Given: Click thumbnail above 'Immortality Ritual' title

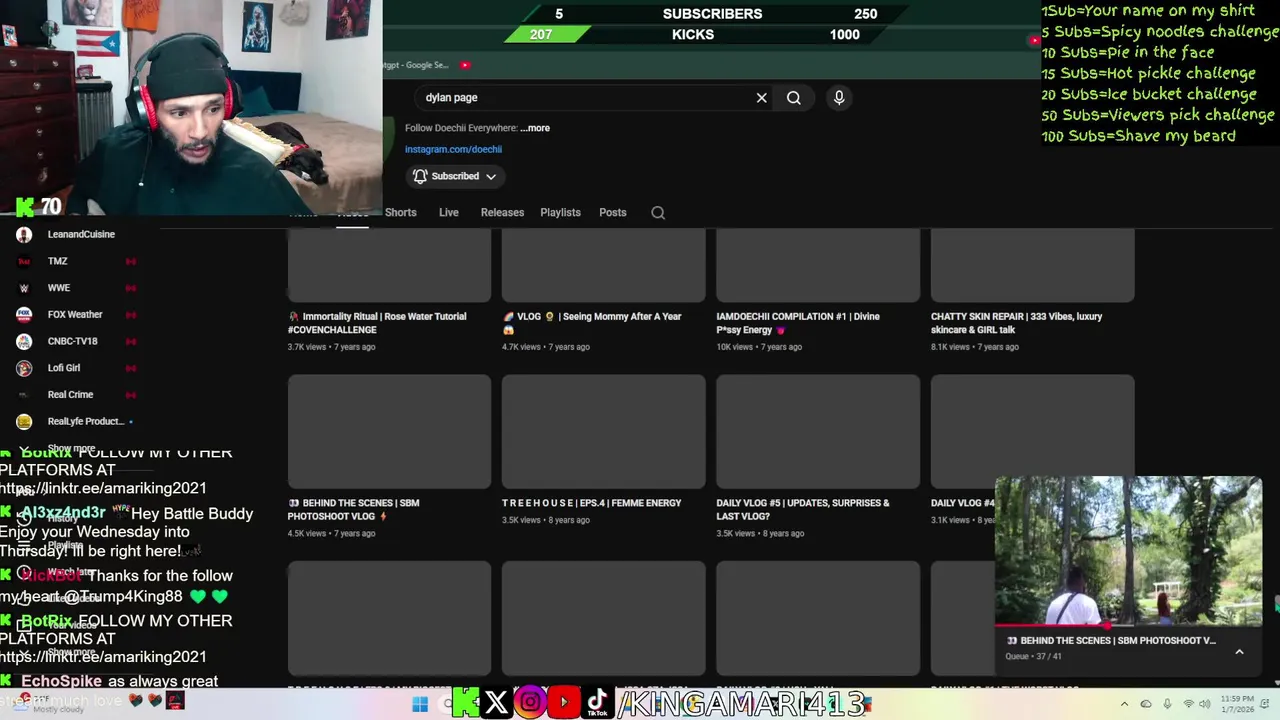Looking at the screenshot, I should 389,265.
